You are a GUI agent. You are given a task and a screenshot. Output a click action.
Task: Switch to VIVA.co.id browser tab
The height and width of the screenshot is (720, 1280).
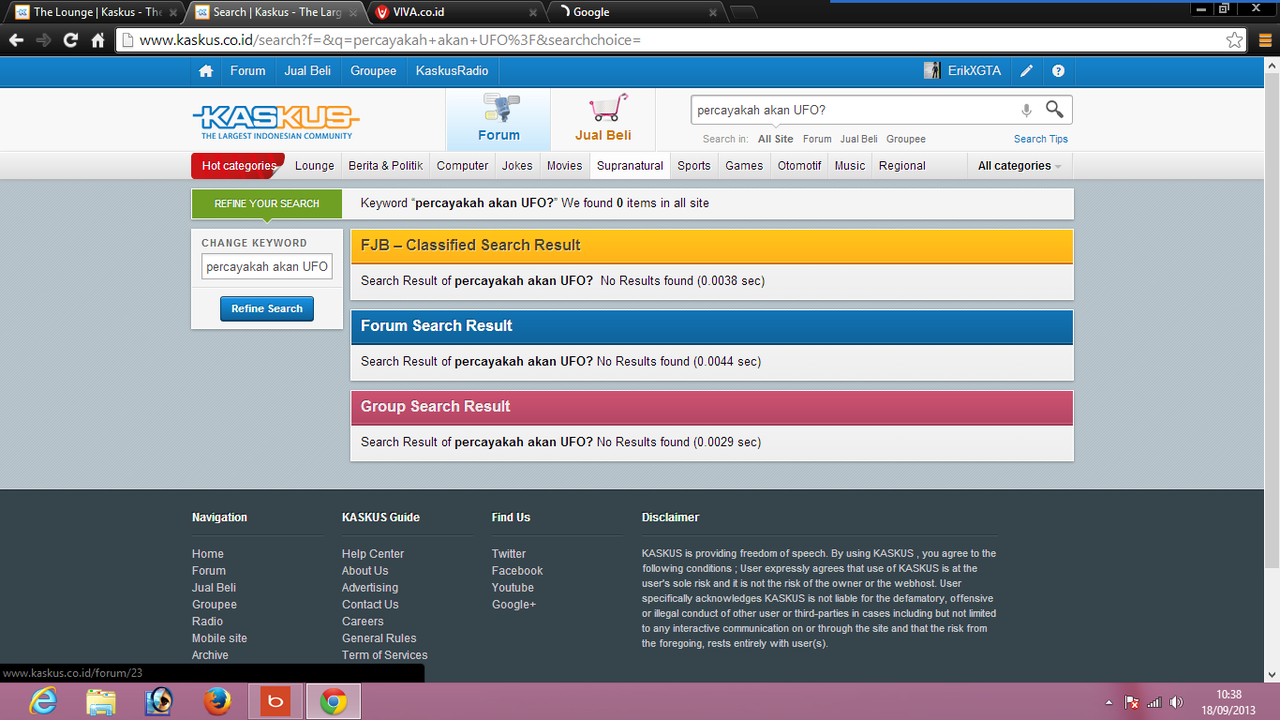click(x=455, y=12)
